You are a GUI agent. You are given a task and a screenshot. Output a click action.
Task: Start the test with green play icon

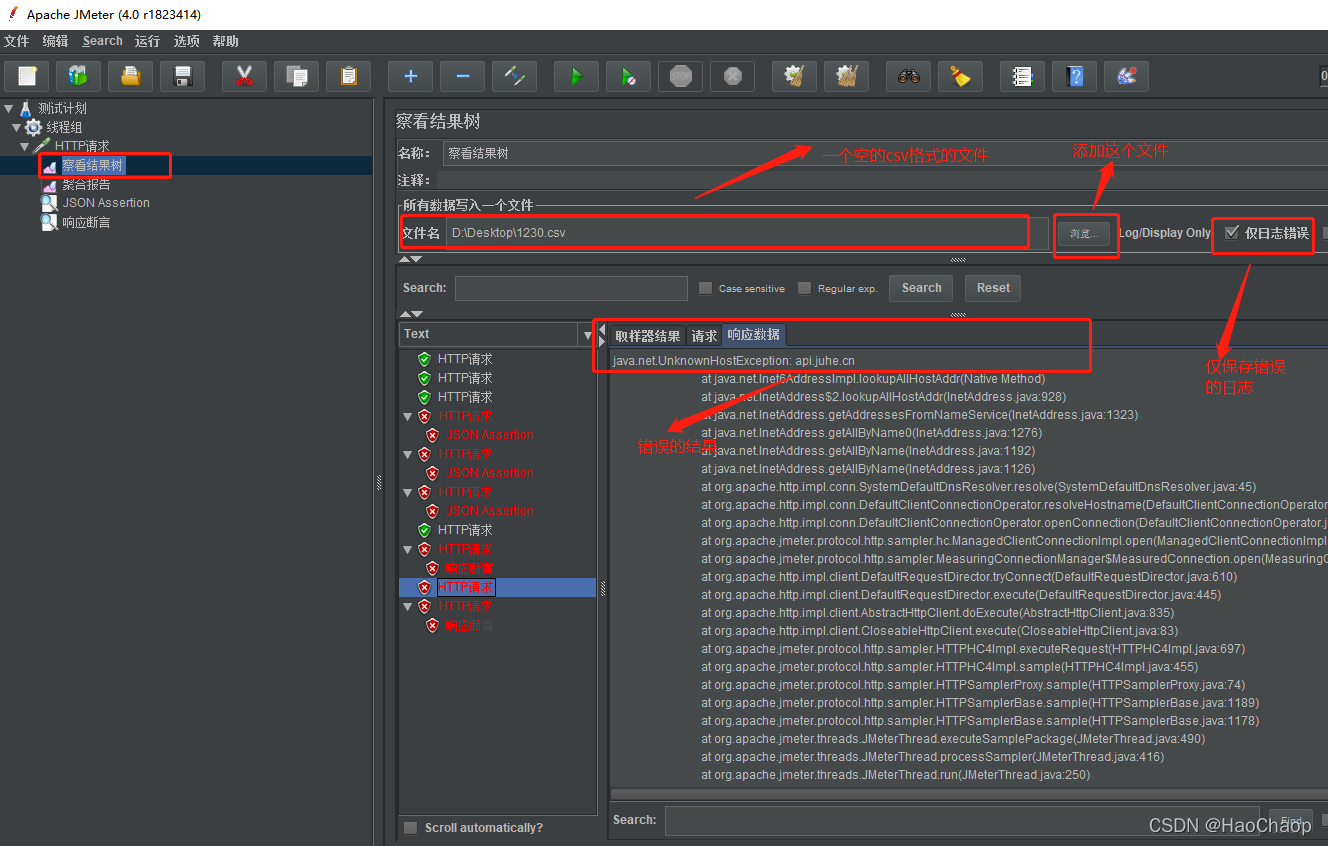tap(576, 76)
